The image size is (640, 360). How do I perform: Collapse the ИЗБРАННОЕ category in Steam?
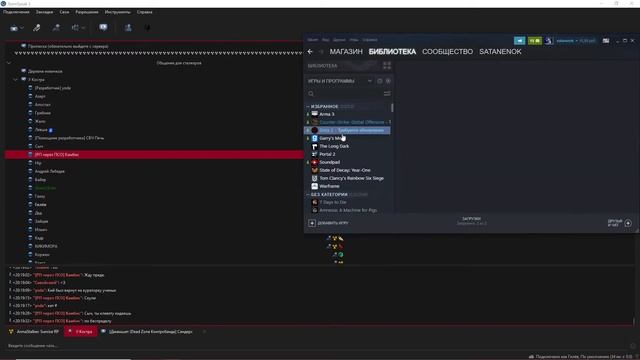tap(308, 107)
